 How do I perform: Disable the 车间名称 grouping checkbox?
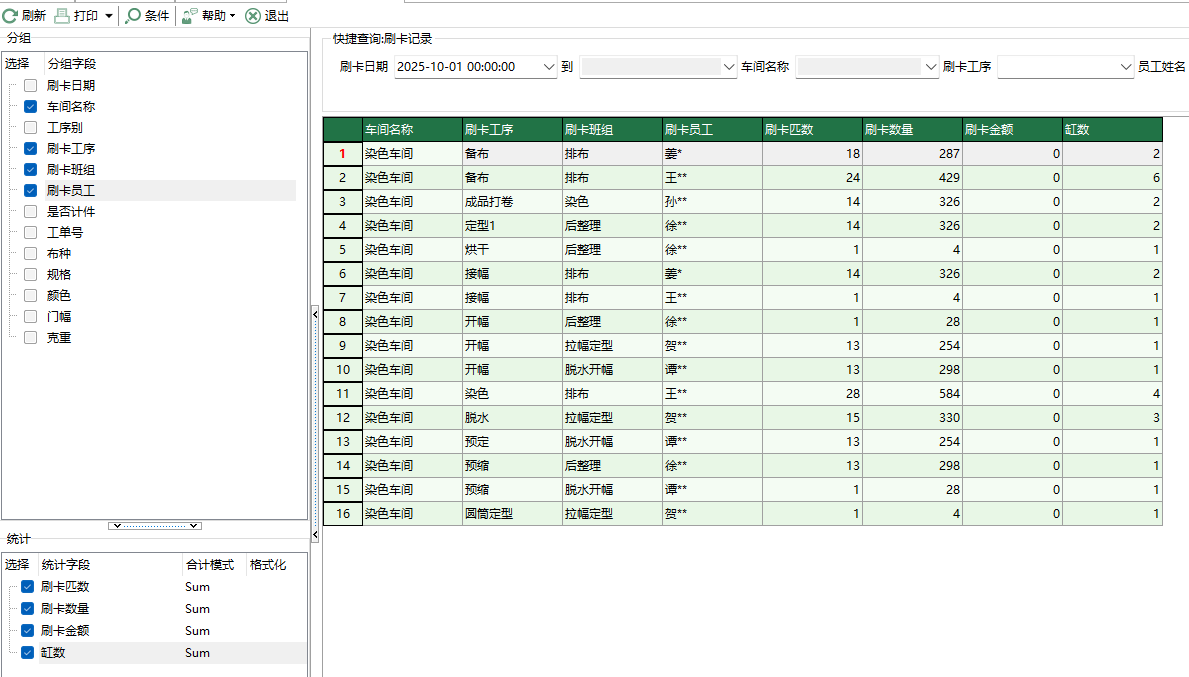[x=29, y=106]
